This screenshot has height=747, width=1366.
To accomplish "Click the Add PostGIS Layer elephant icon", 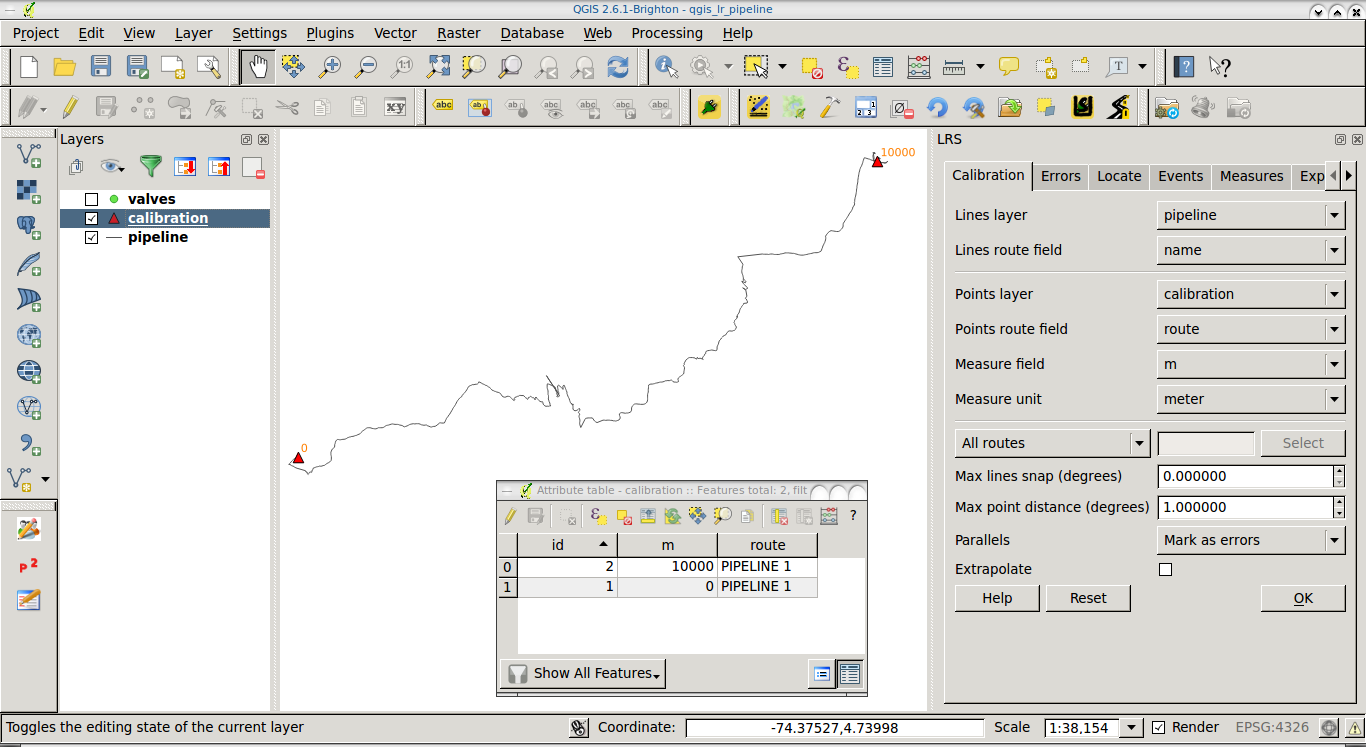I will point(29,227).
